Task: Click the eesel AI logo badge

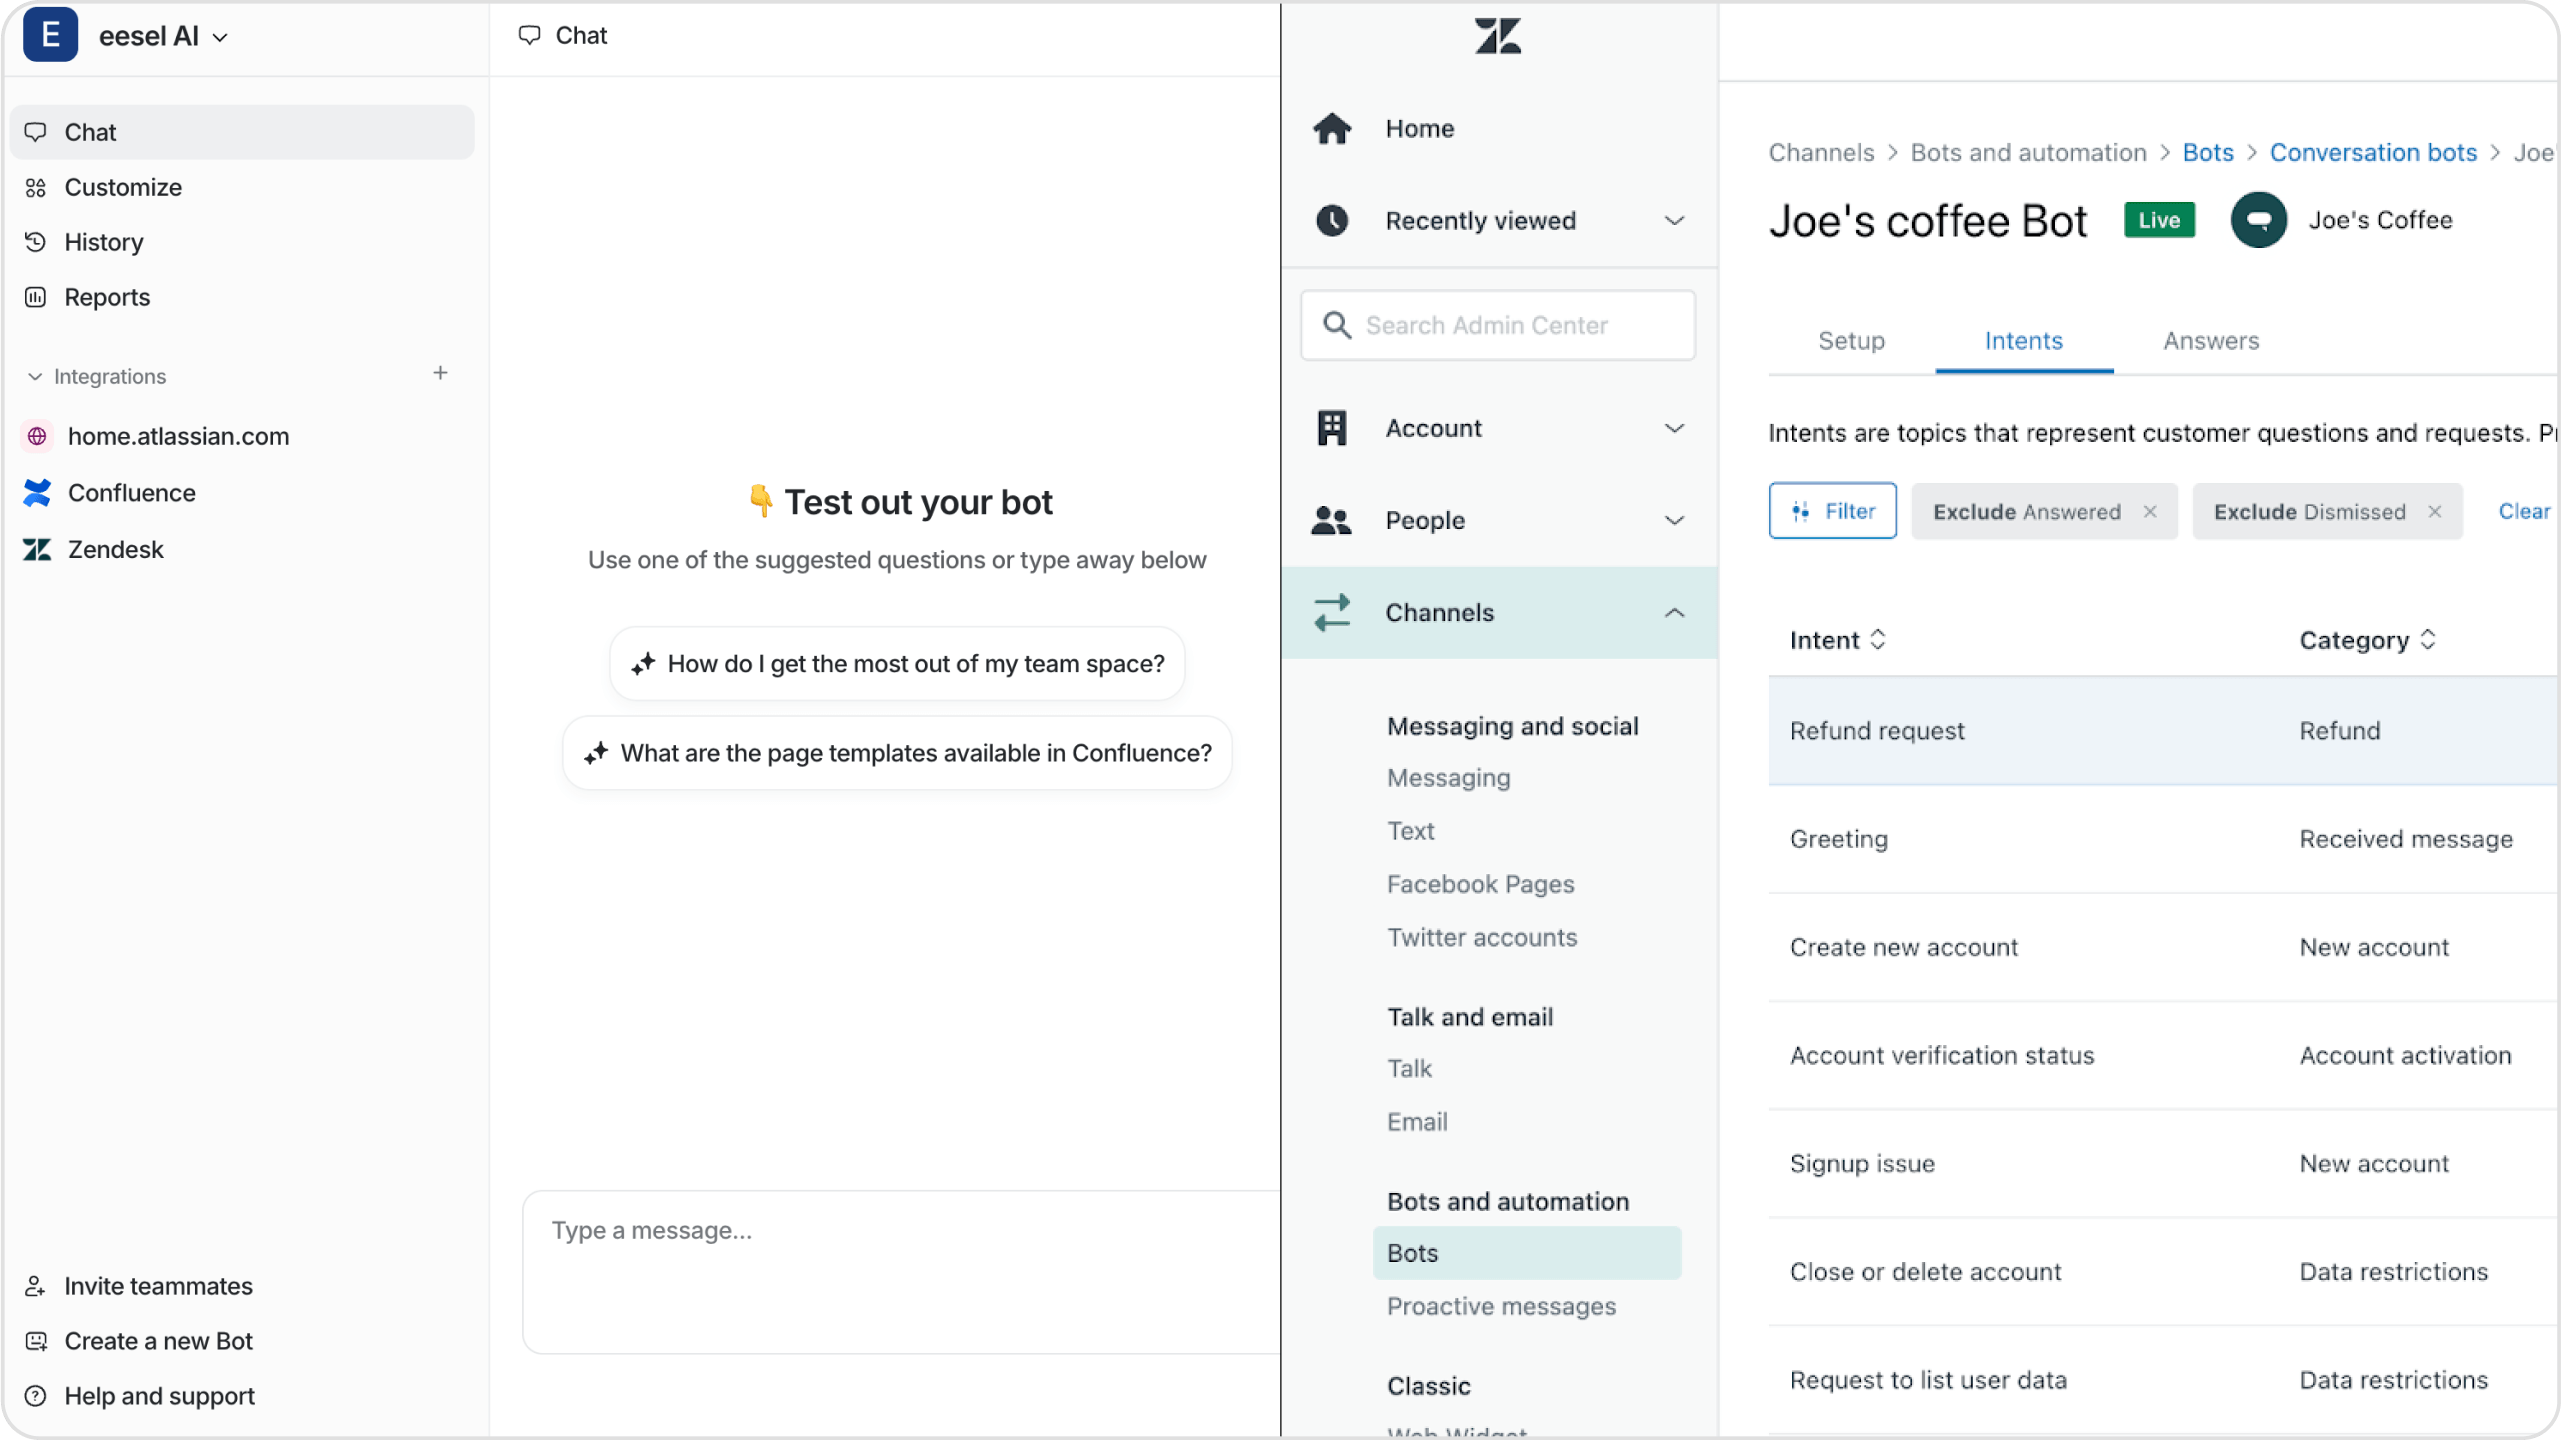Action: click(x=50, y=35)
